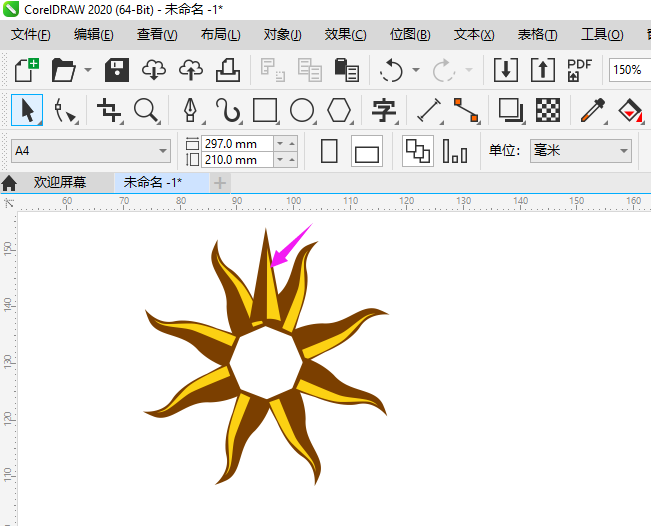Open the 对象 menu
Image resolution: width=651 pixels, height=526 pixels.
[282, 34]
